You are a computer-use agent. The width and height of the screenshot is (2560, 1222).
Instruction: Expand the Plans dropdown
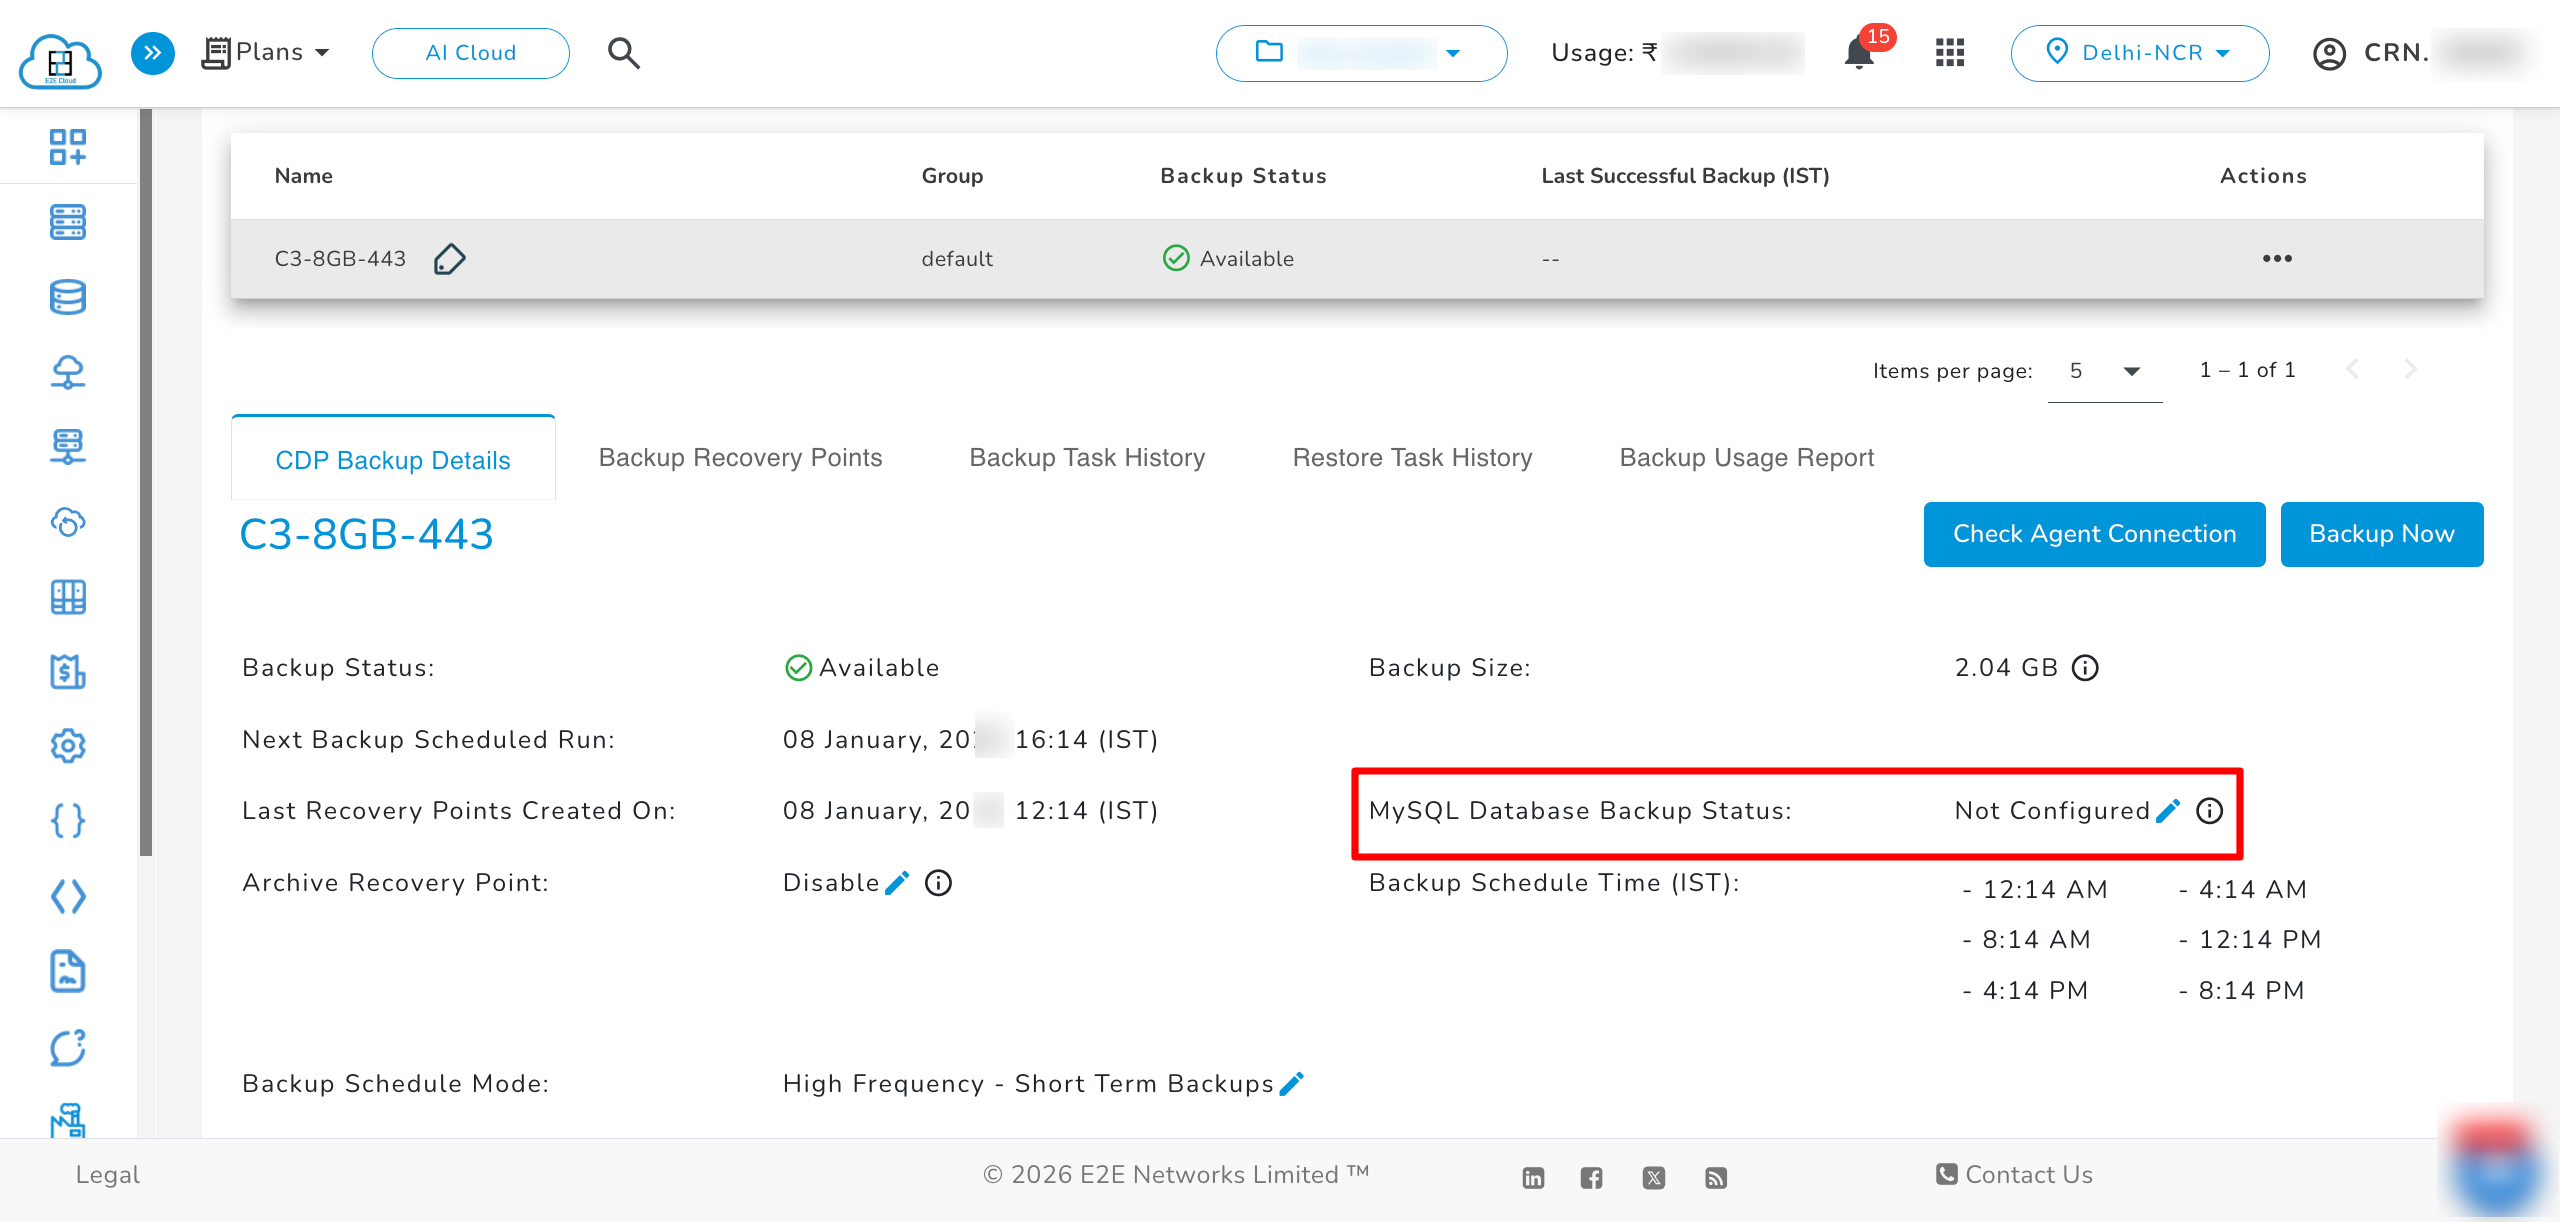pos(266,52)
